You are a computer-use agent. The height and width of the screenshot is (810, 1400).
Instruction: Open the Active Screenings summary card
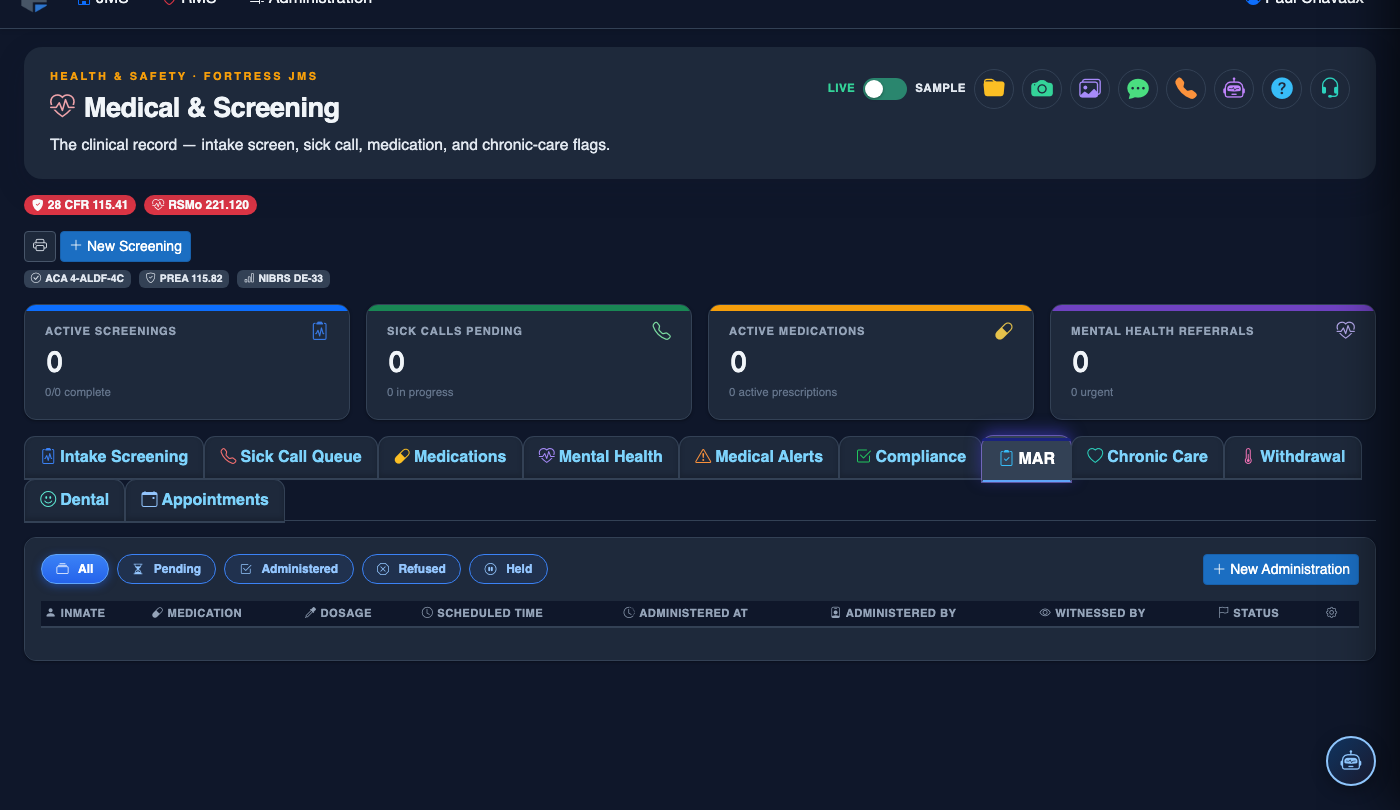(x=187, y=362)
